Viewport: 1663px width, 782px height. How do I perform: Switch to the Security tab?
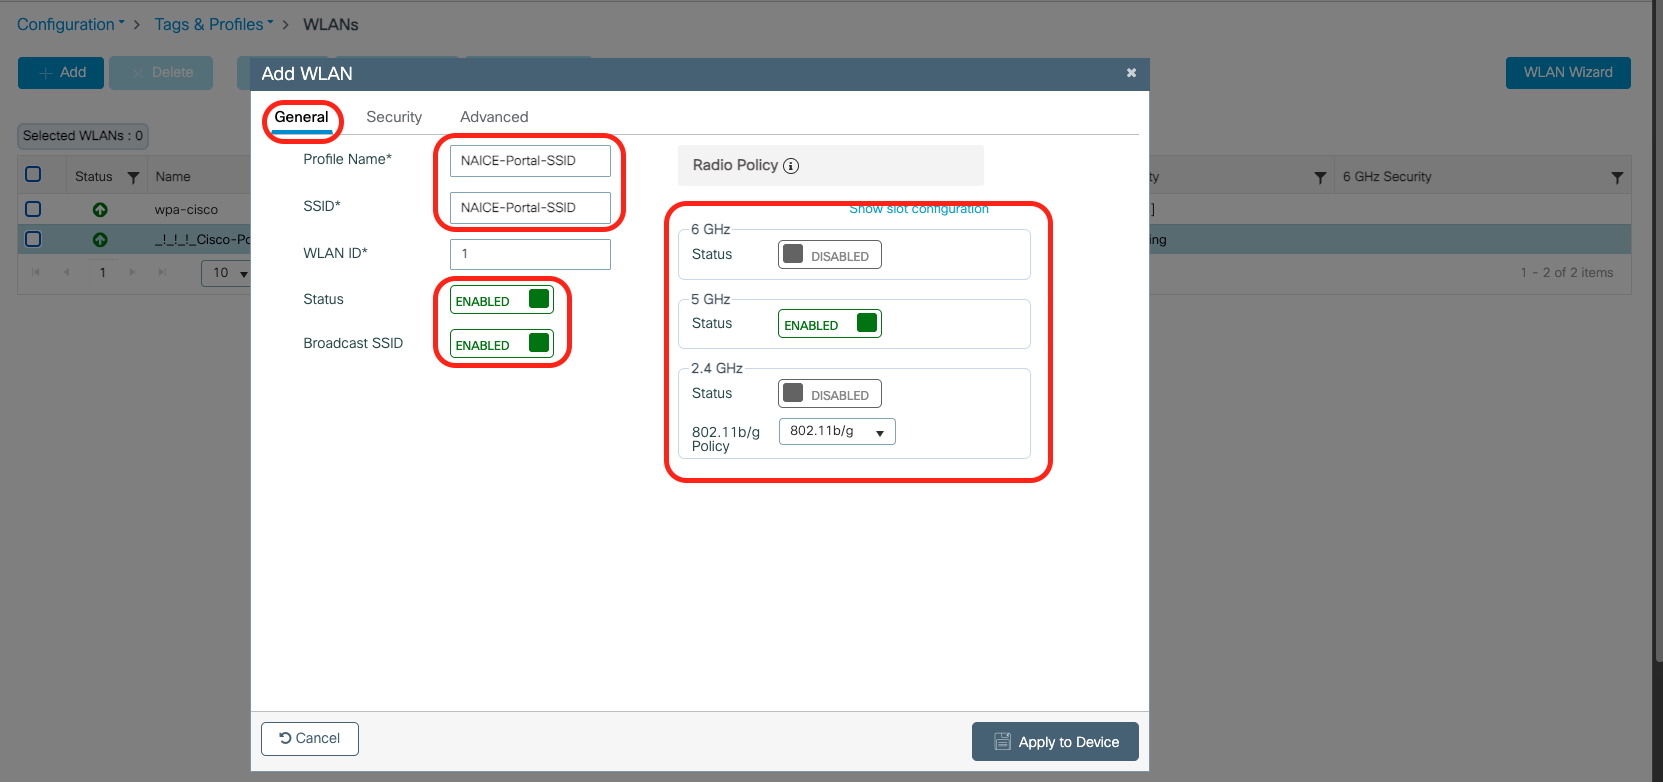click(x=394, y=117)
